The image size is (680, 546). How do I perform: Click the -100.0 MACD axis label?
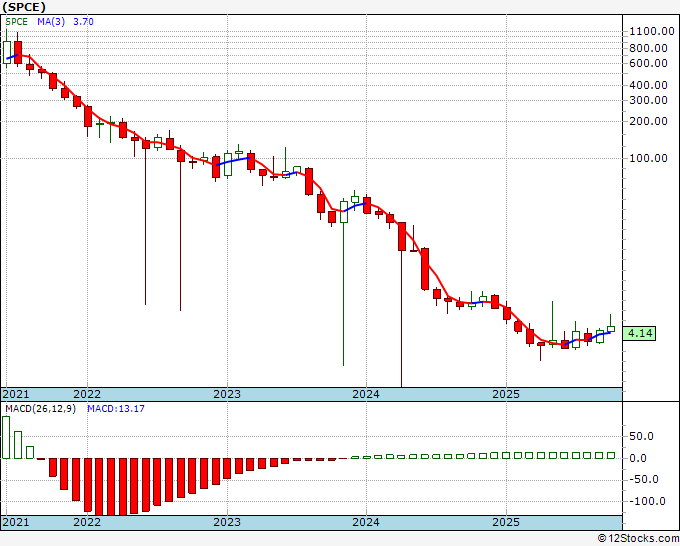(x=647, y=501)
